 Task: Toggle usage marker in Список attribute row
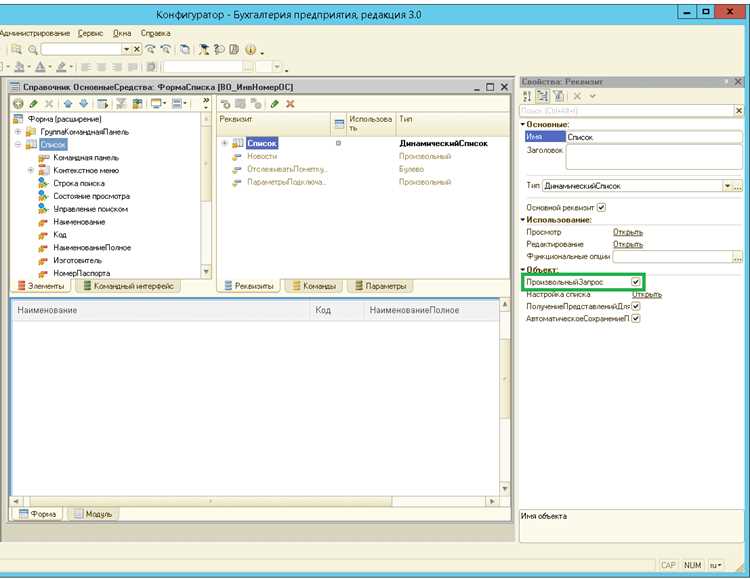339,143
